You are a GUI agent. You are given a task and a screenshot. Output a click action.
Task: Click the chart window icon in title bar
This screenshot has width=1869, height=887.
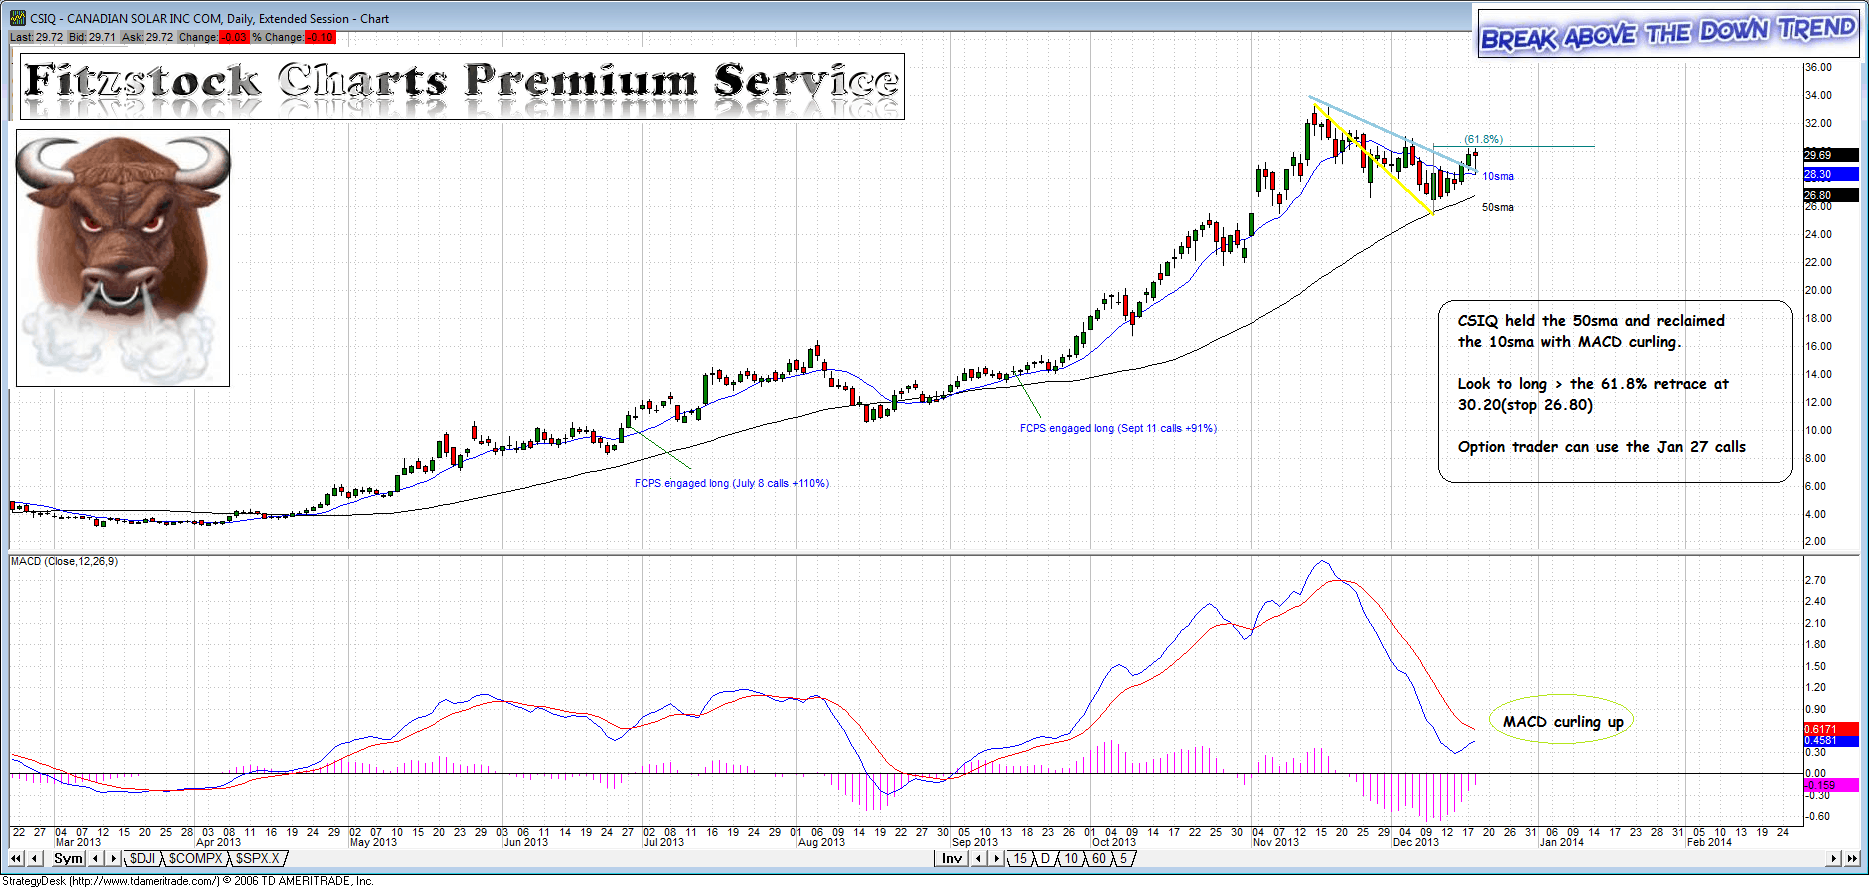(x=18, y=18)
